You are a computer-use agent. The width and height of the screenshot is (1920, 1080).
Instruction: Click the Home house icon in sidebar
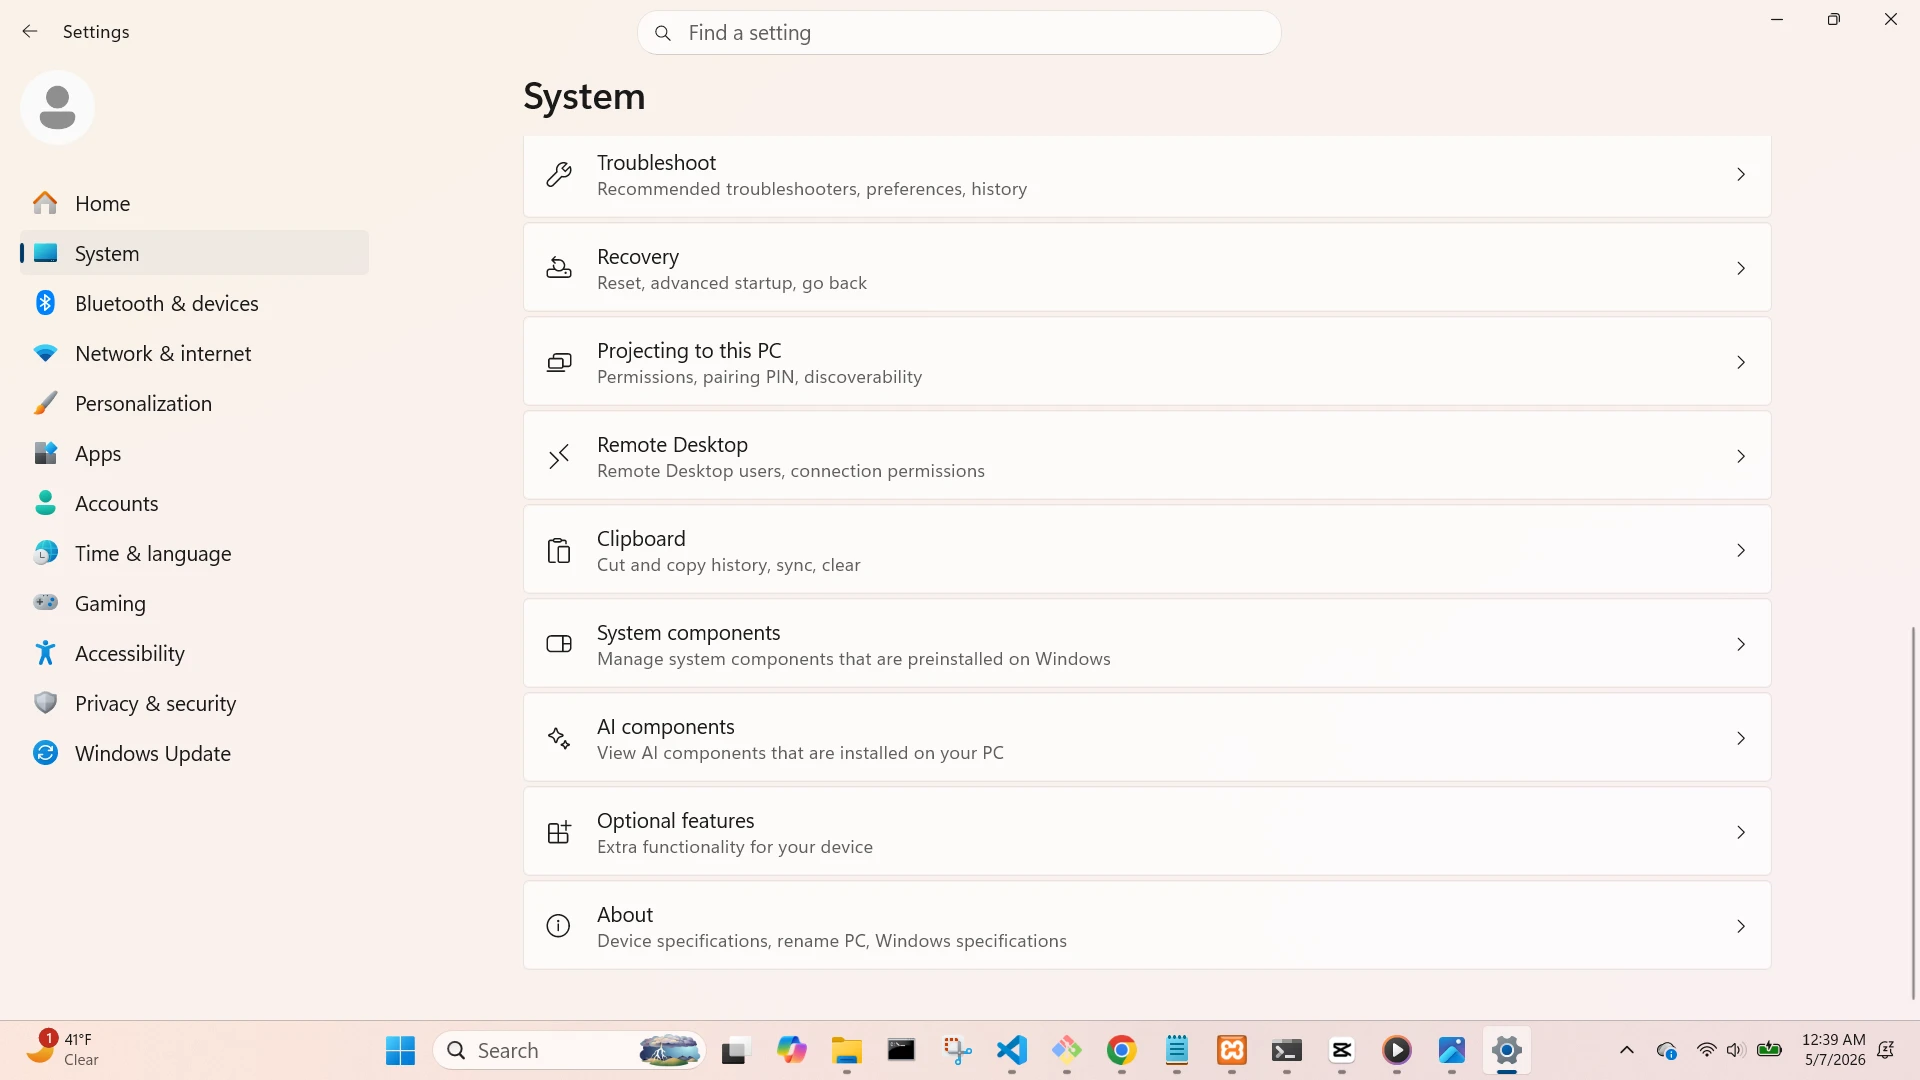[45, 203]
